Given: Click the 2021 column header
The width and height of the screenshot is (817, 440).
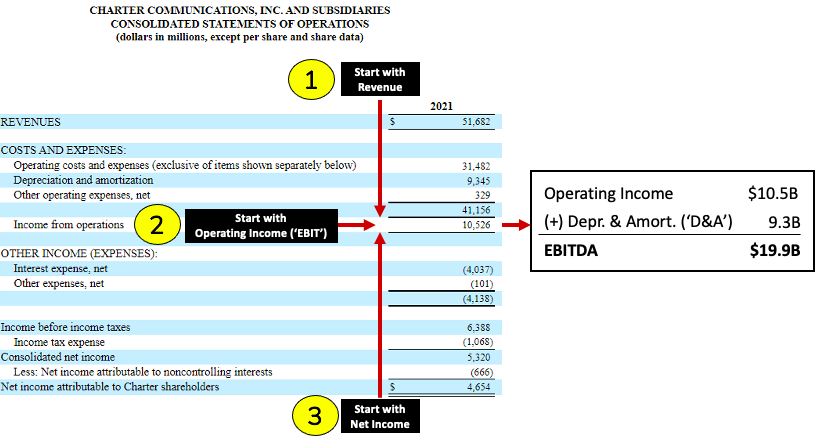Looking at the screenshot, I should point(442,107).
